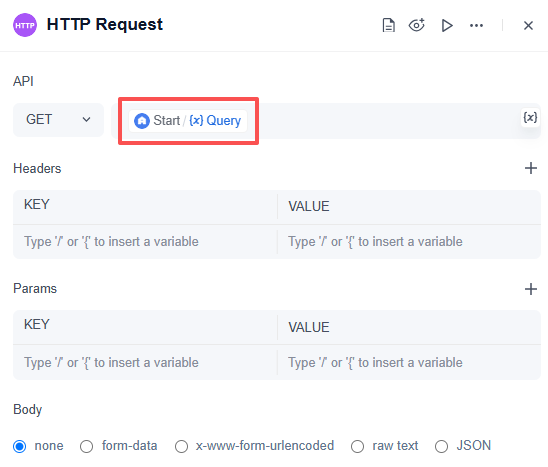Select raw text body type
The image size is (548, 467).
(358, 446)
